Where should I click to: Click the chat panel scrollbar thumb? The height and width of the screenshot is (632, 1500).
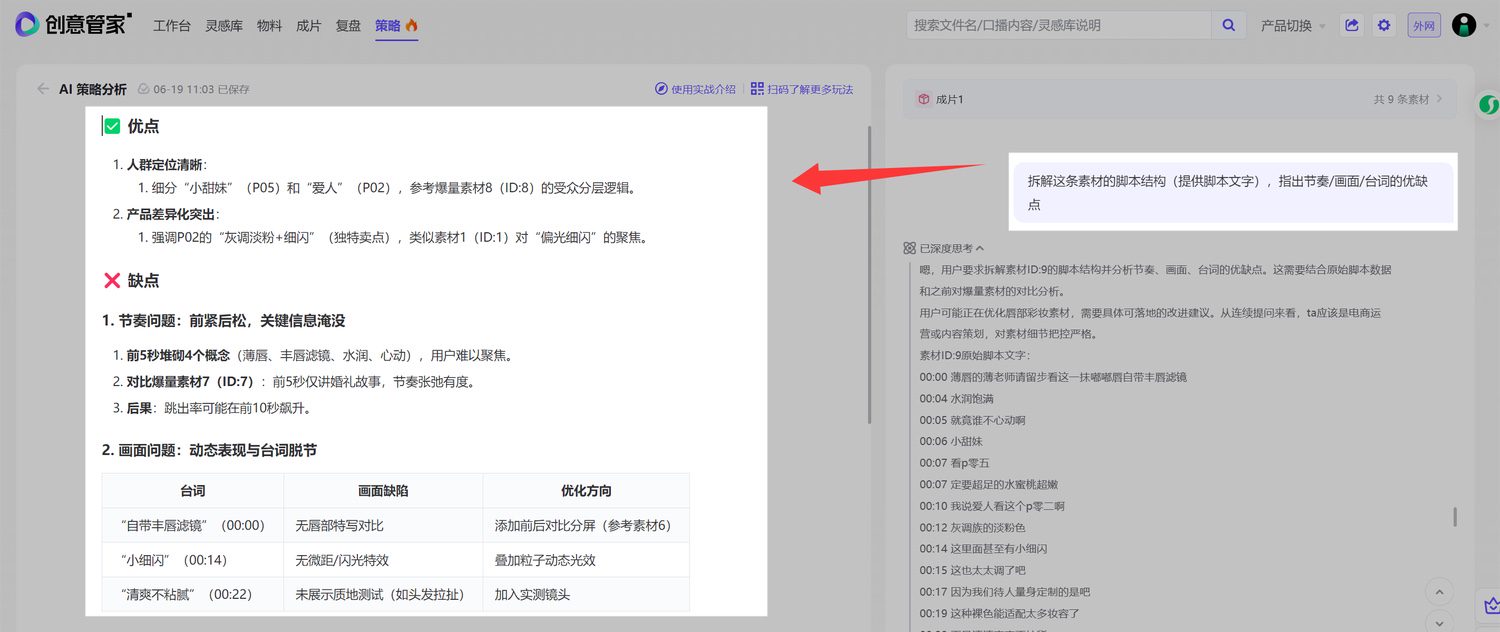click(x=1455, y=517)
